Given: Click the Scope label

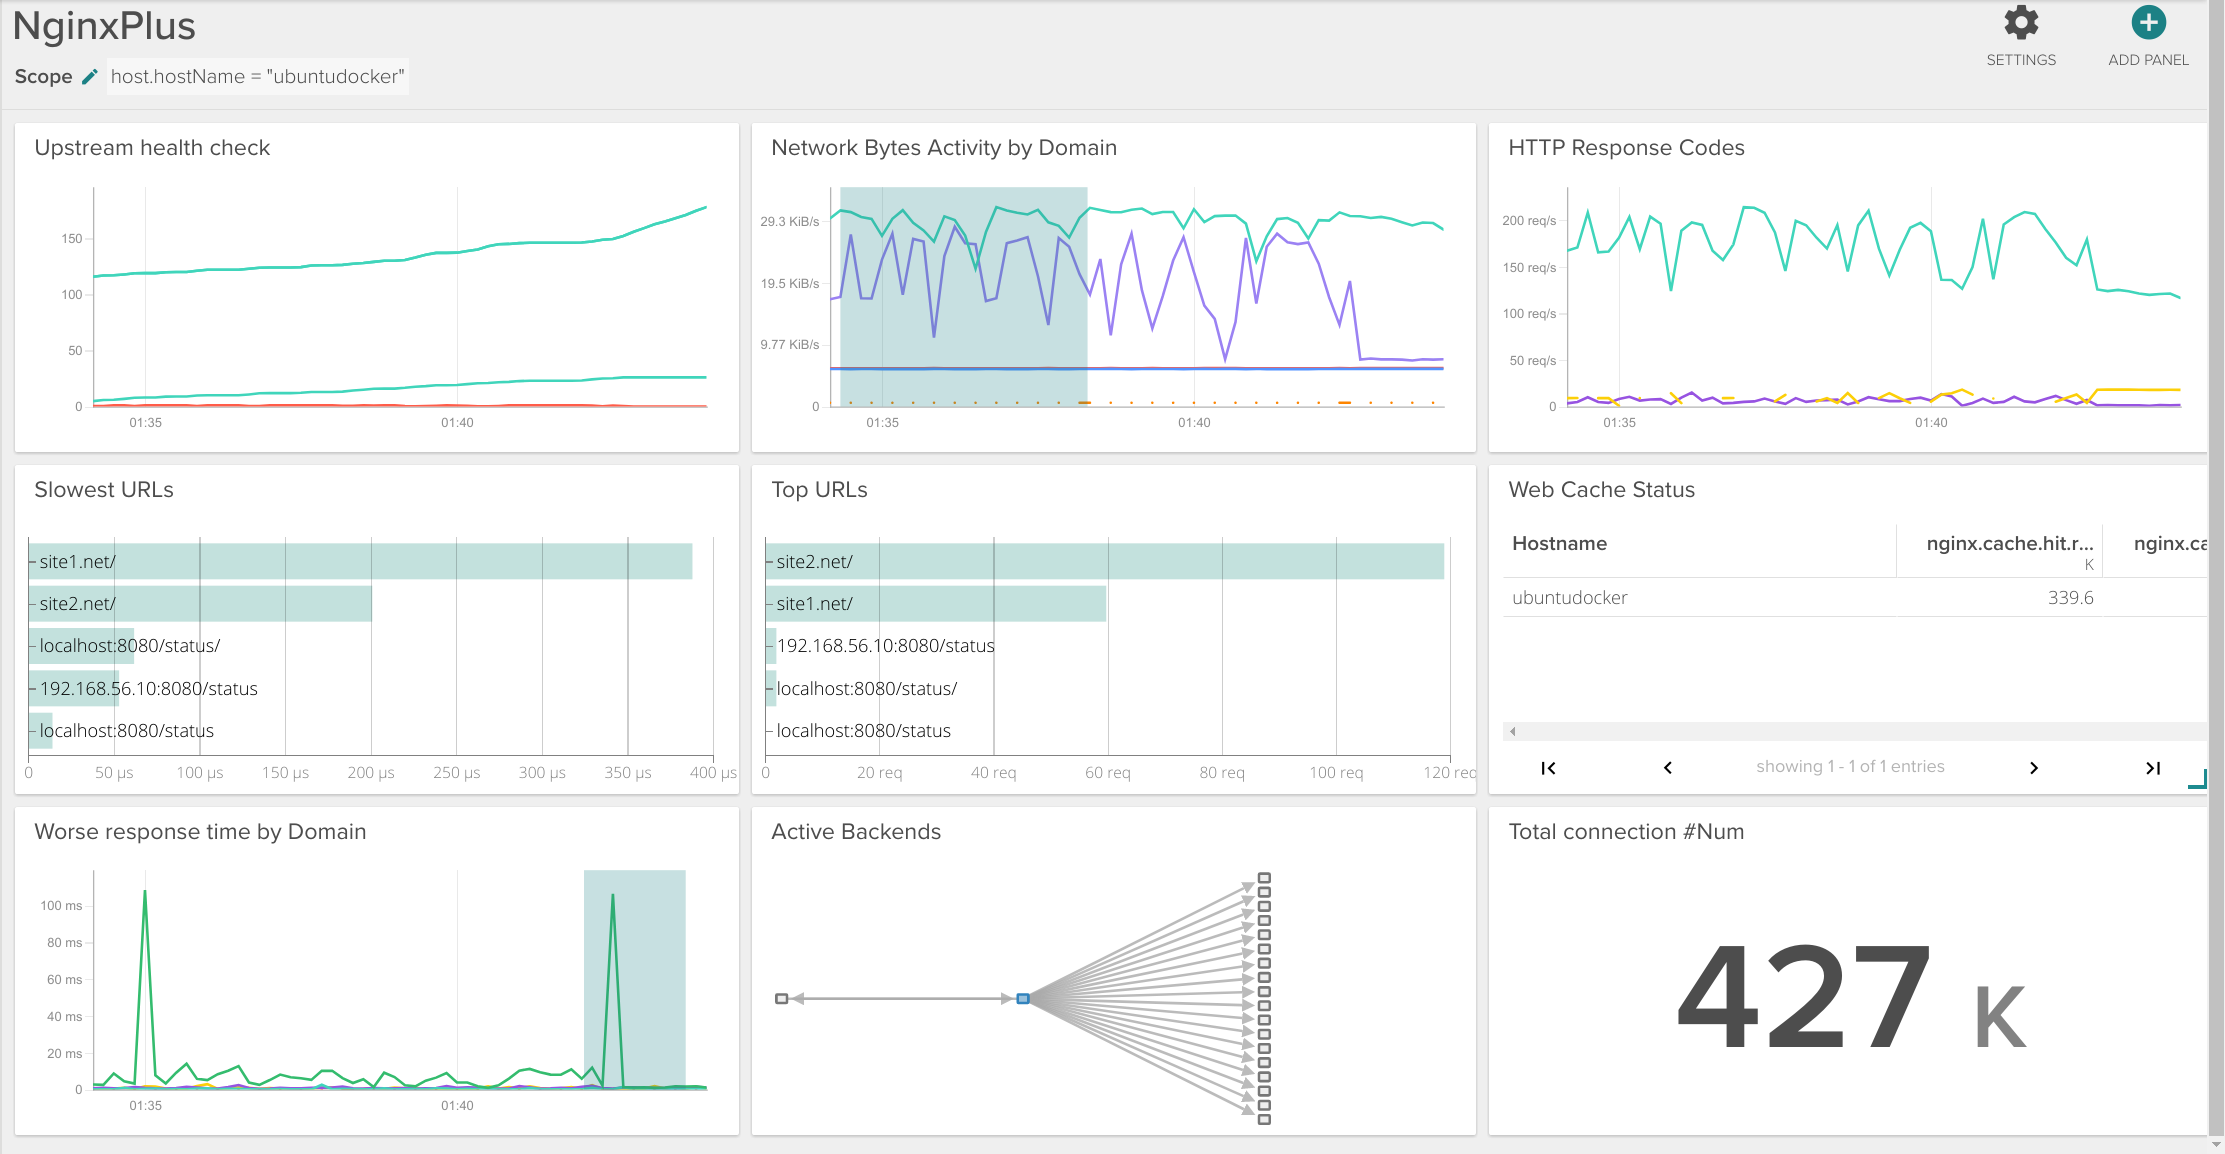Looking at the screenshot, I should [43, 77].
